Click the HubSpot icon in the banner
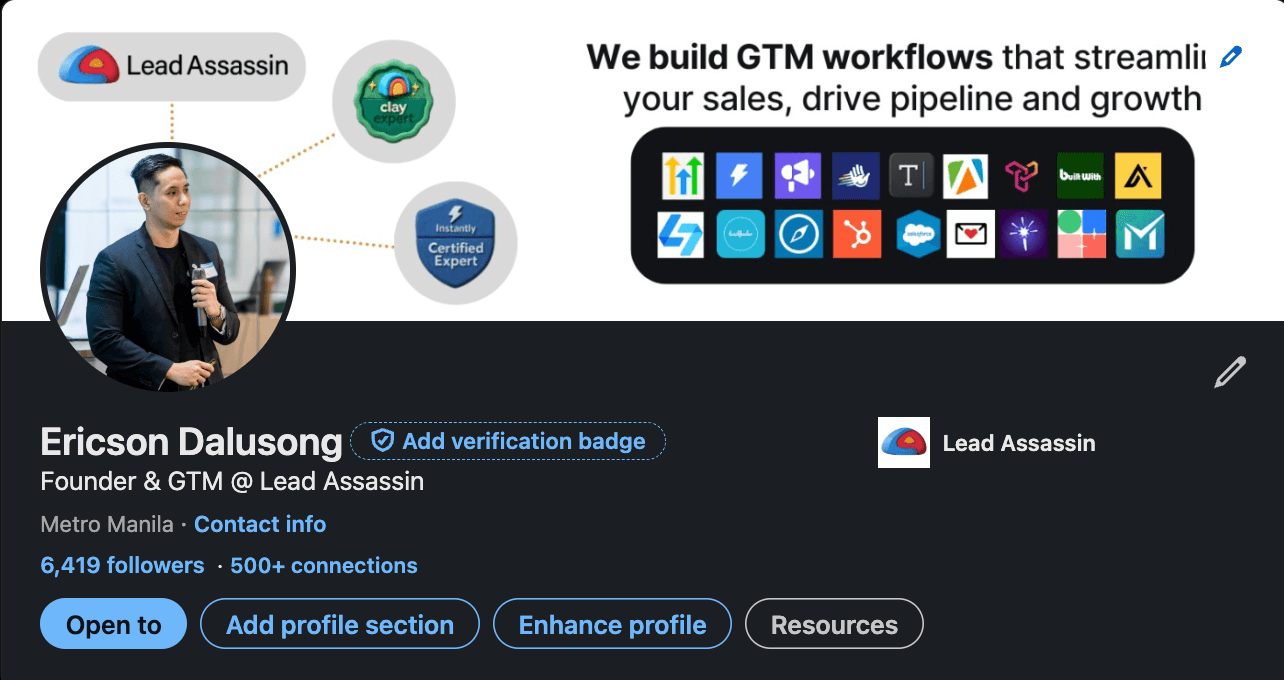 coord(856,234)
